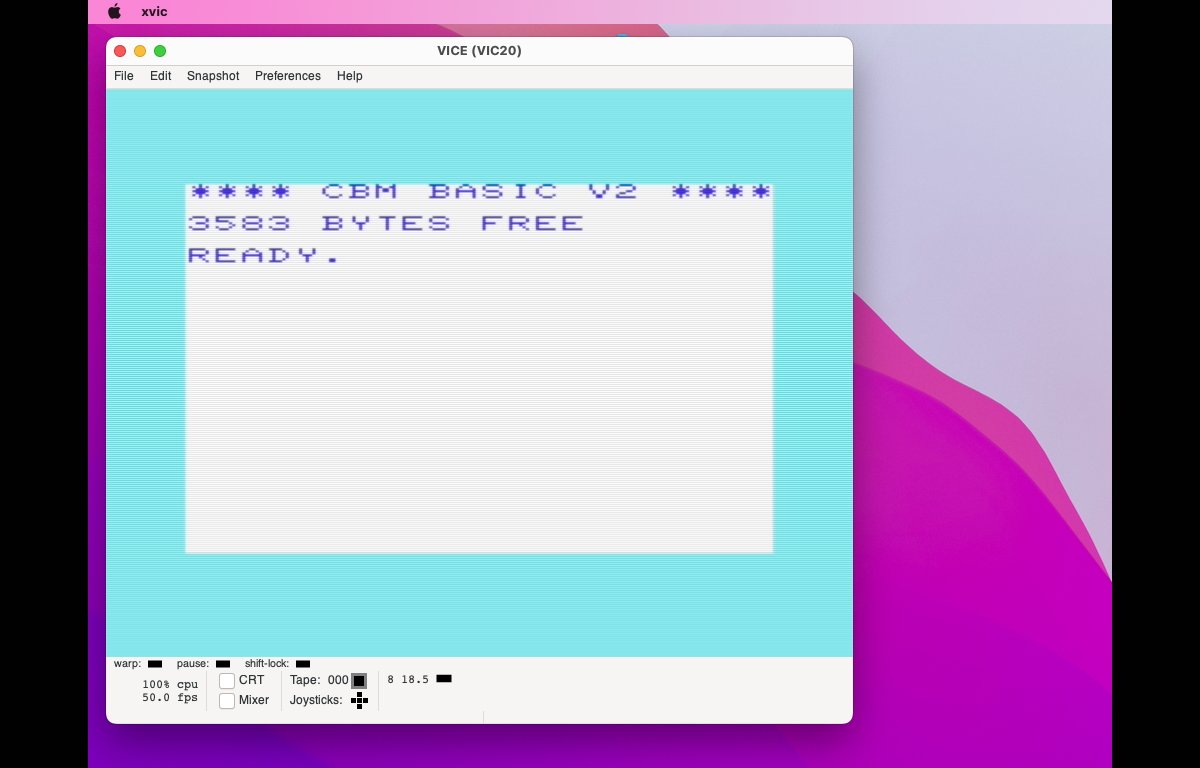Close the VICE window
Screen dimensions: 1200x768
(120, 51)
